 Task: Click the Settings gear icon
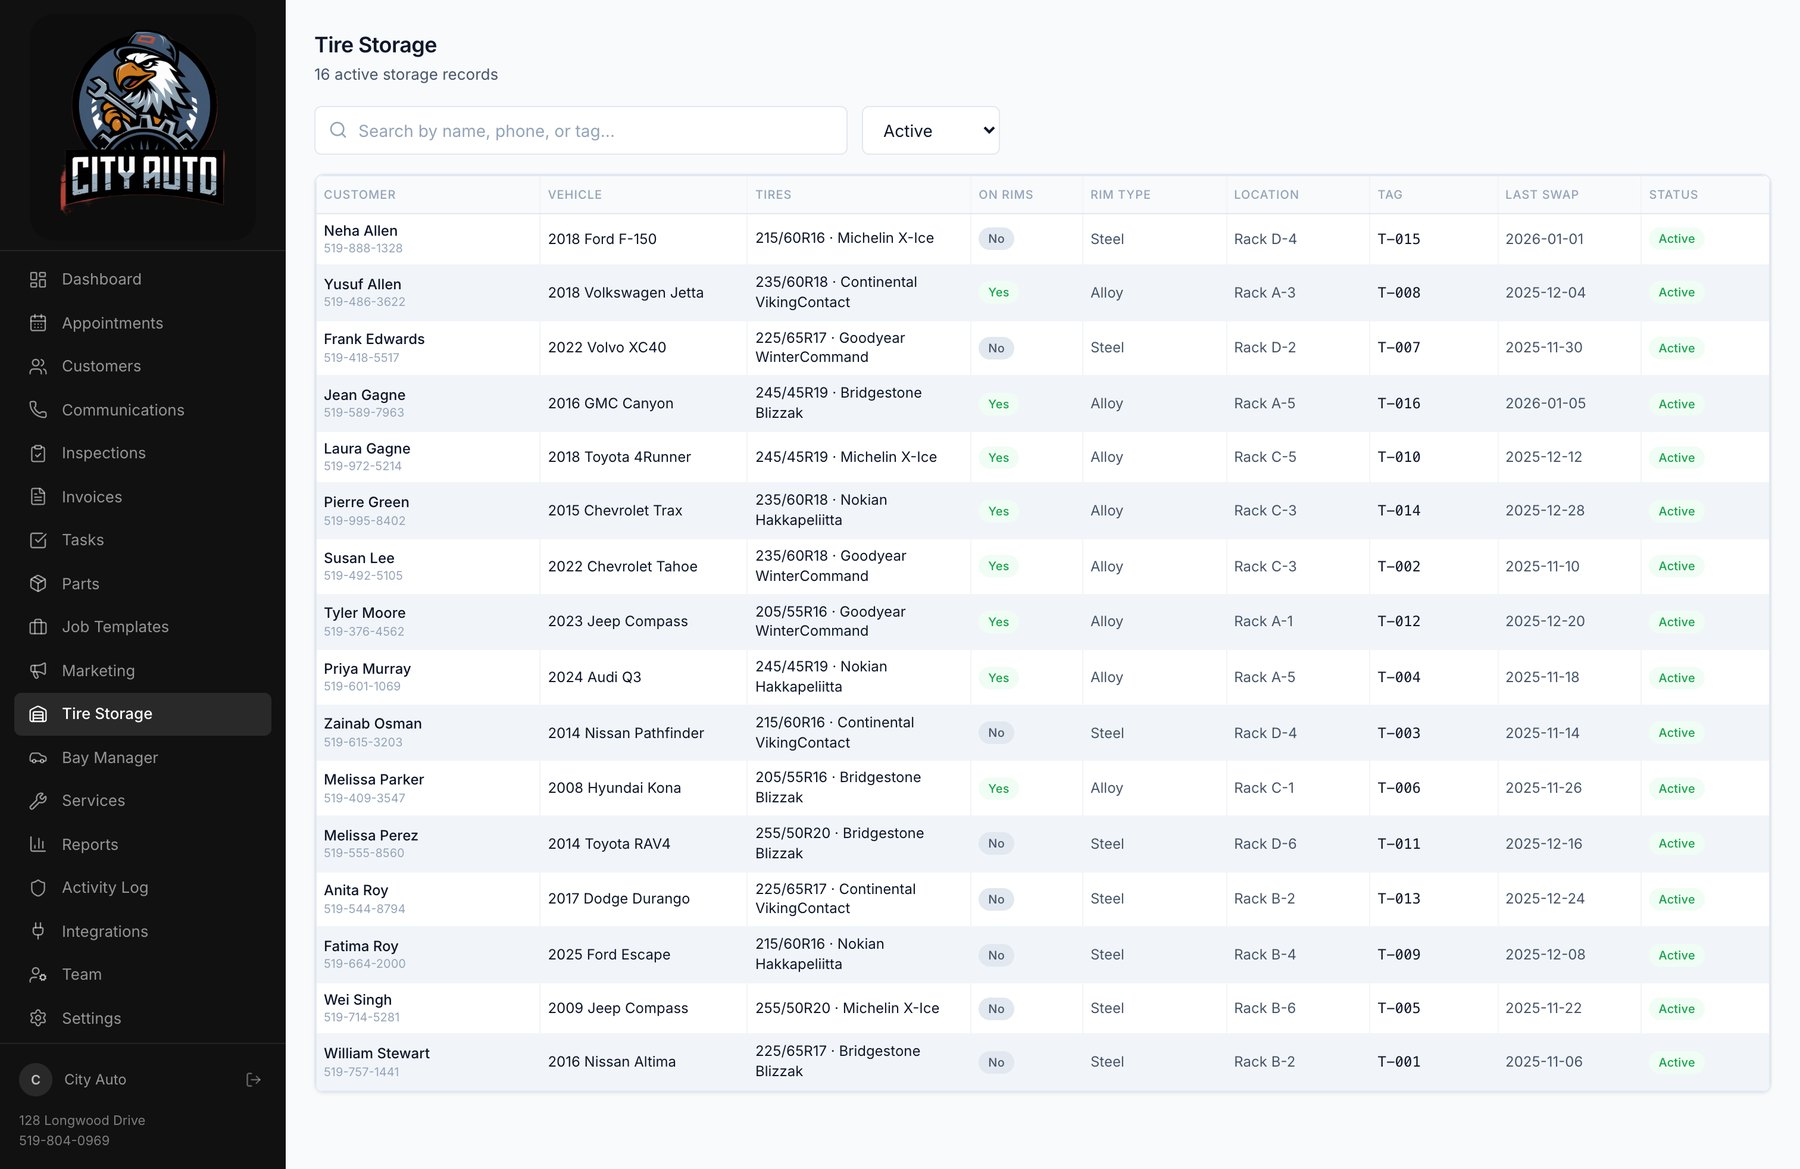38,1018
